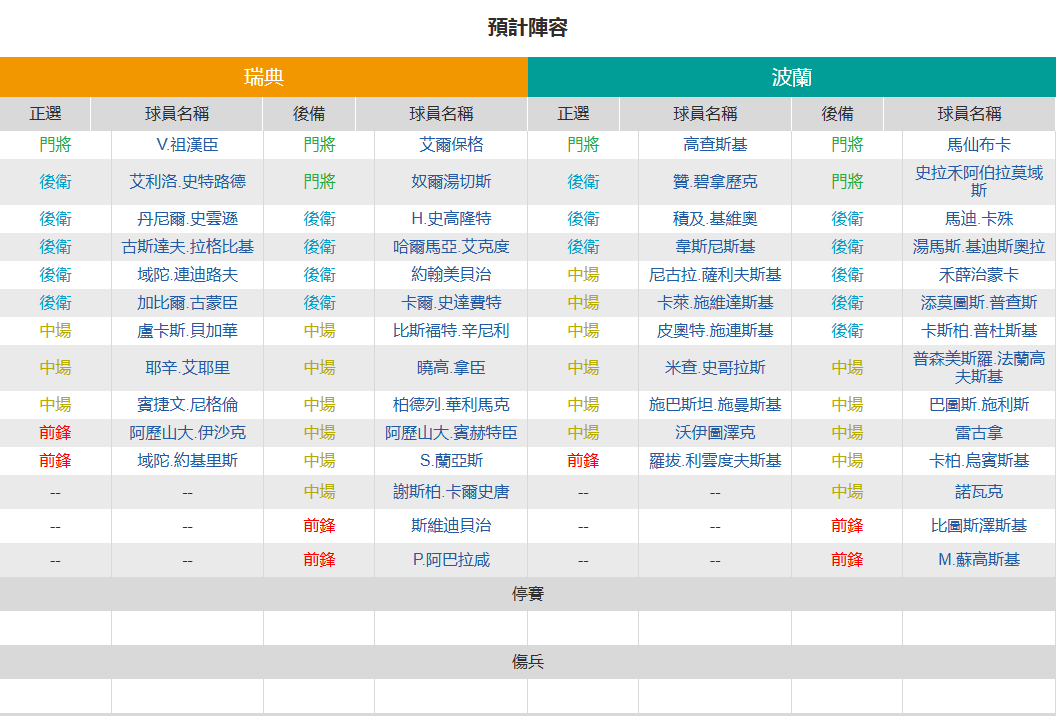Open substitute player 馬仙布卡

[979, 145]
